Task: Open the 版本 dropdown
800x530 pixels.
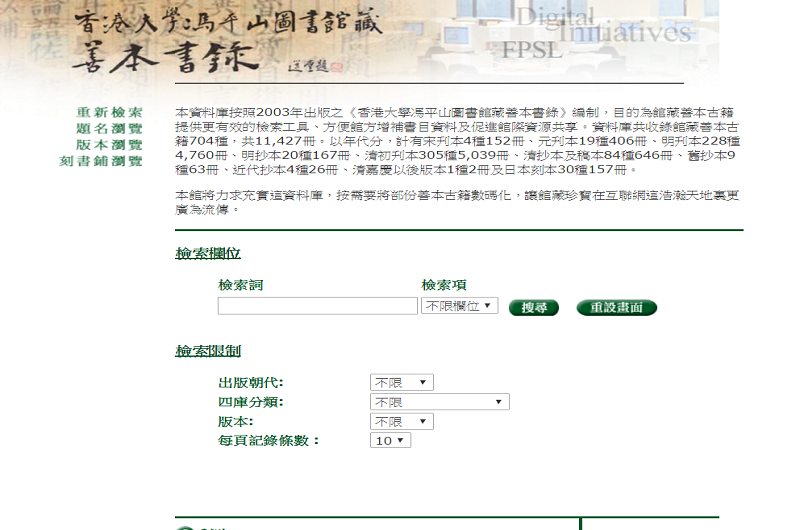Action: coord(402,421)
